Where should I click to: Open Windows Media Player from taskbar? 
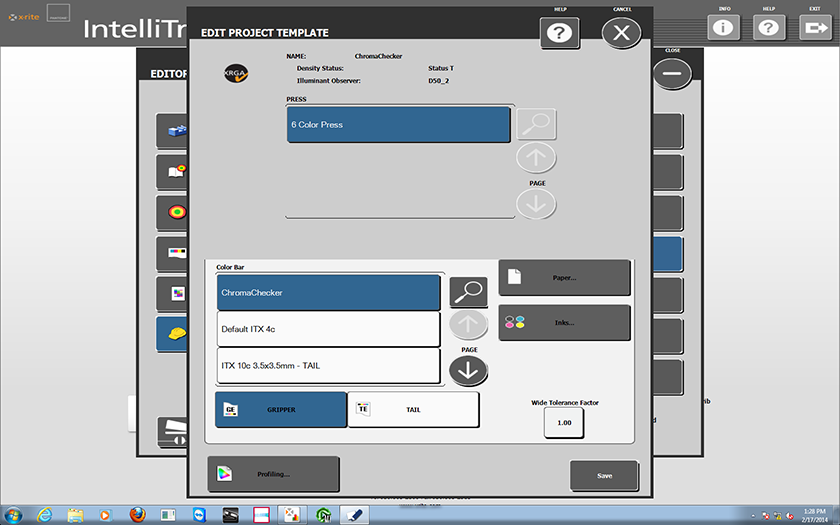(x=106, y=515)
